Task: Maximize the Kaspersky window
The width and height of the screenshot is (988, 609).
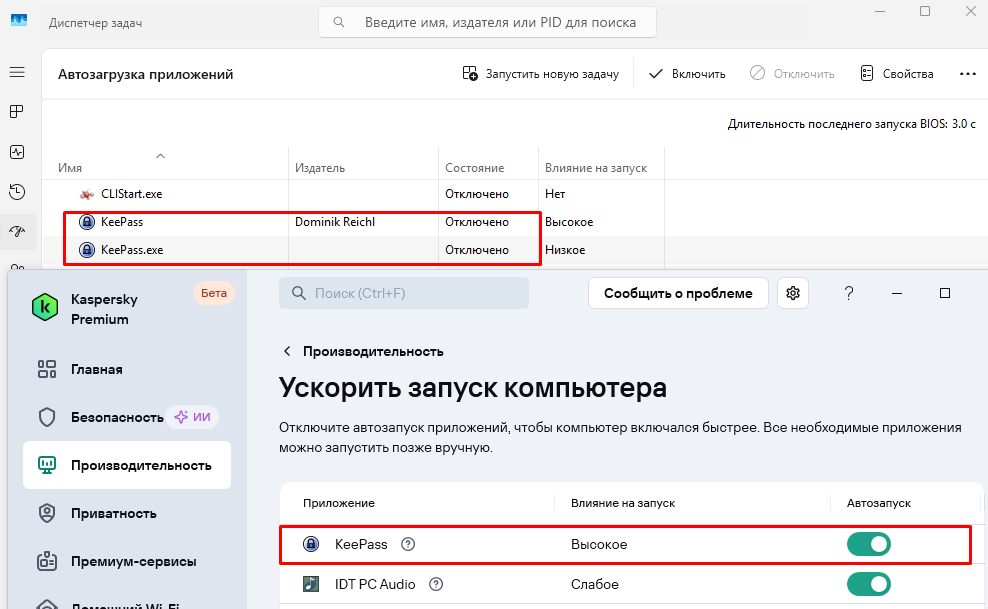Action: click(x=945, y=293)
